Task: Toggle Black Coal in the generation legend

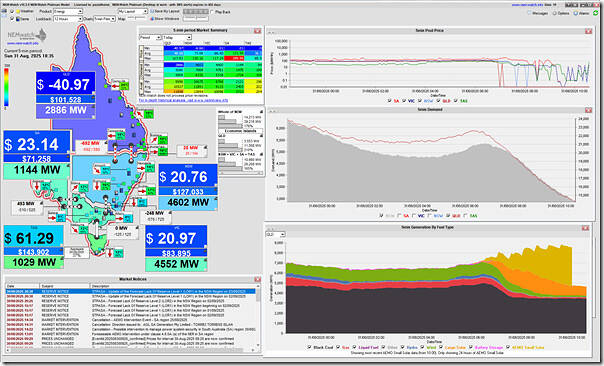Action: pos(309,348)
